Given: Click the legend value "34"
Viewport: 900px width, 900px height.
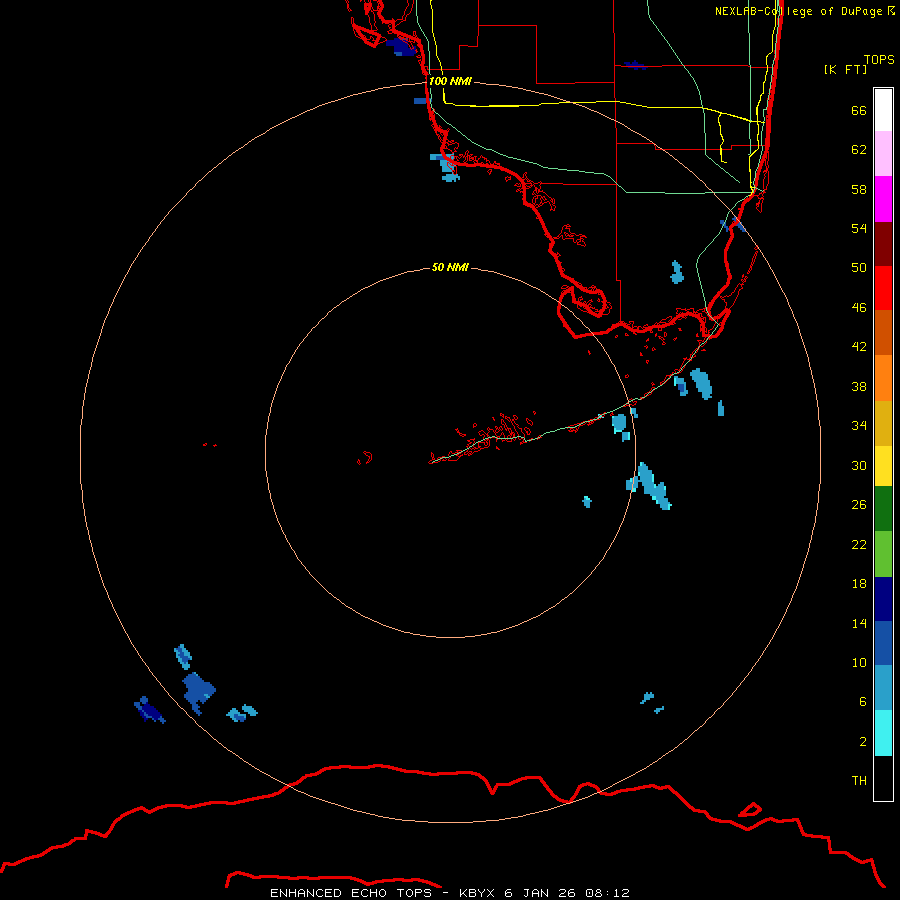Looking at the screenshot, I should [859, 426].
